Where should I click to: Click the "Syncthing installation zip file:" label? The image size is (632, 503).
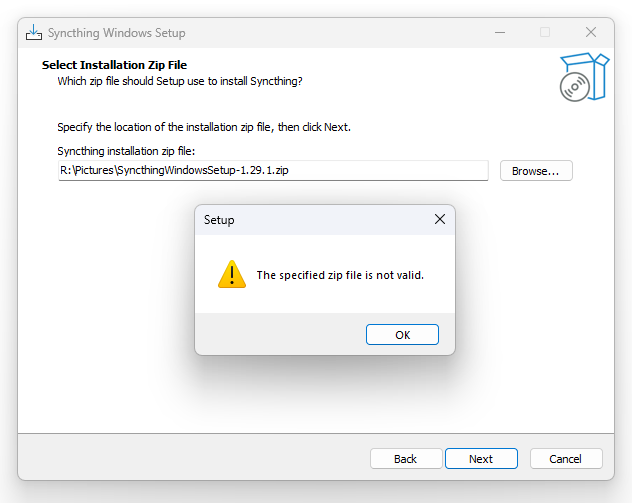click(x=126, y=151)
